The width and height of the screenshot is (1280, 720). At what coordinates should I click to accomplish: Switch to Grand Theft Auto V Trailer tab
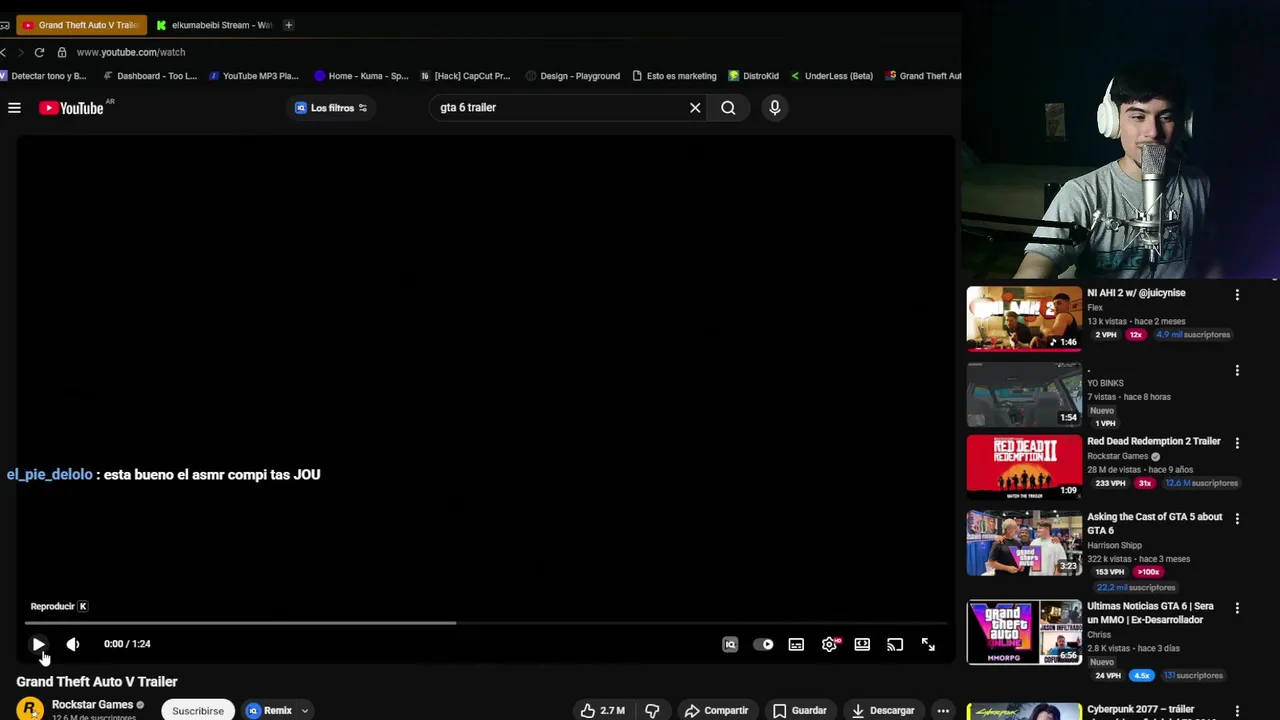(80, 25)
